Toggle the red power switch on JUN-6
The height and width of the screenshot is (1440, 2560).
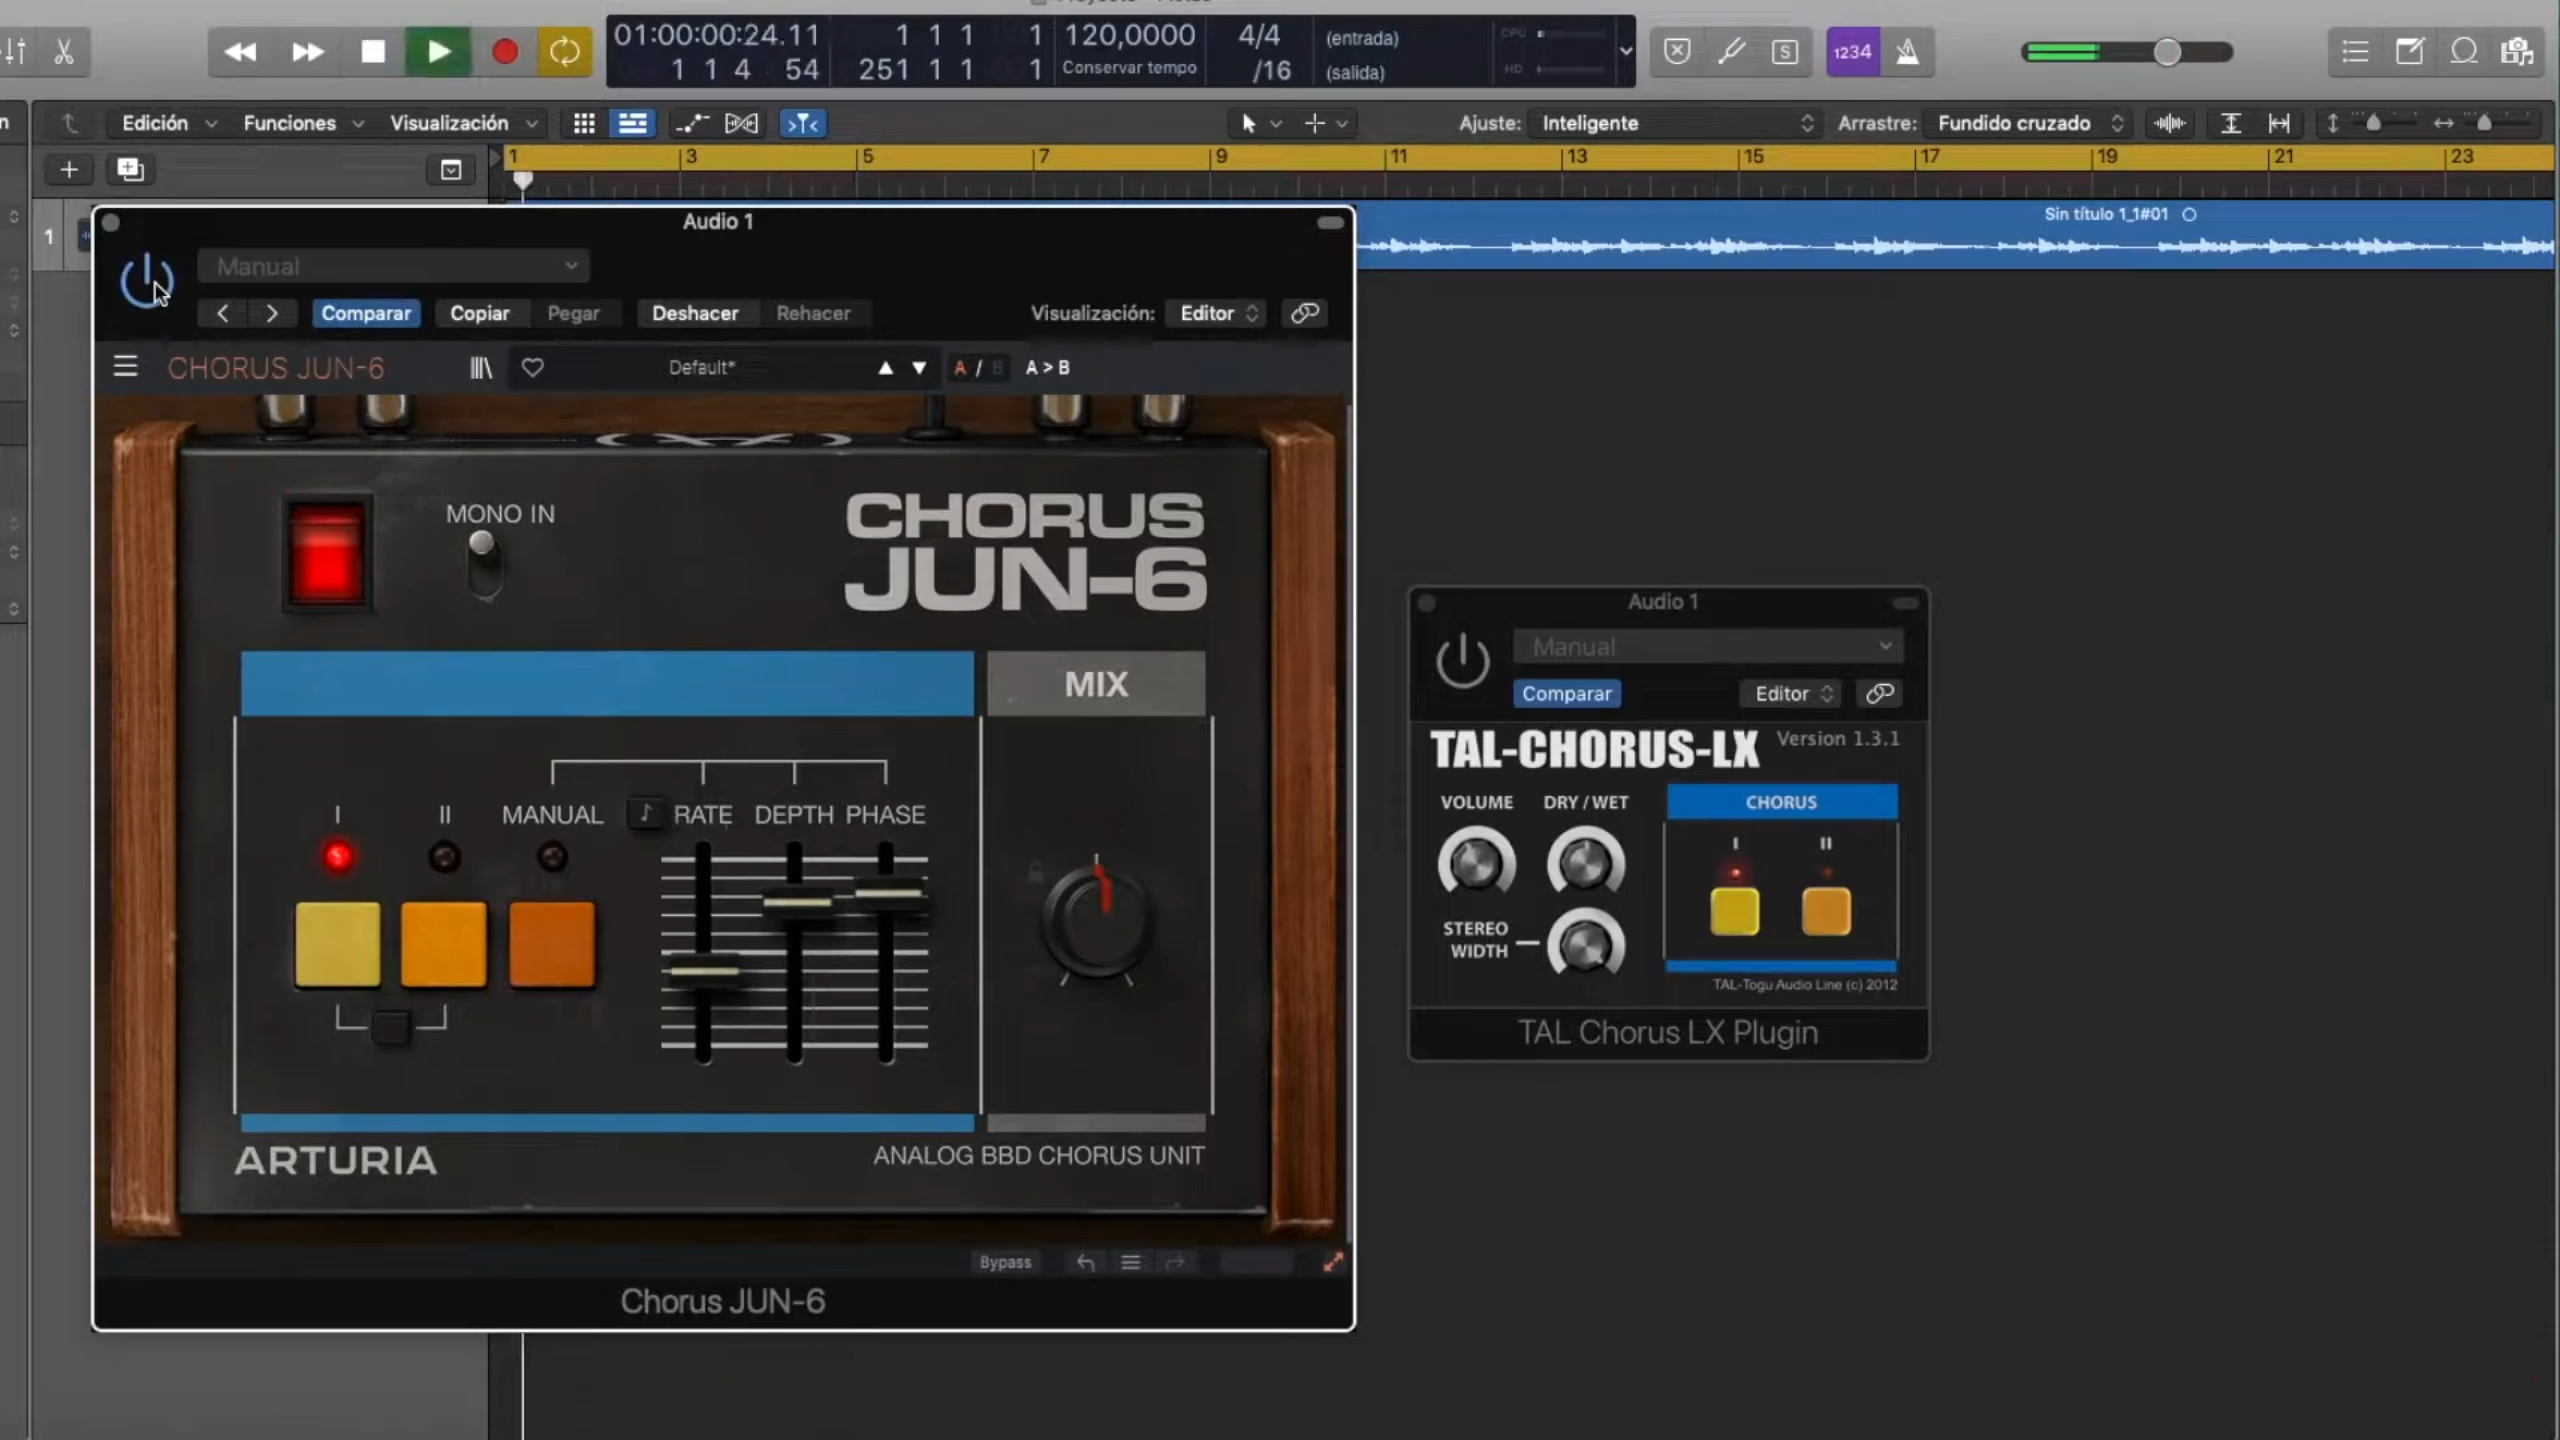pos(326,553)
